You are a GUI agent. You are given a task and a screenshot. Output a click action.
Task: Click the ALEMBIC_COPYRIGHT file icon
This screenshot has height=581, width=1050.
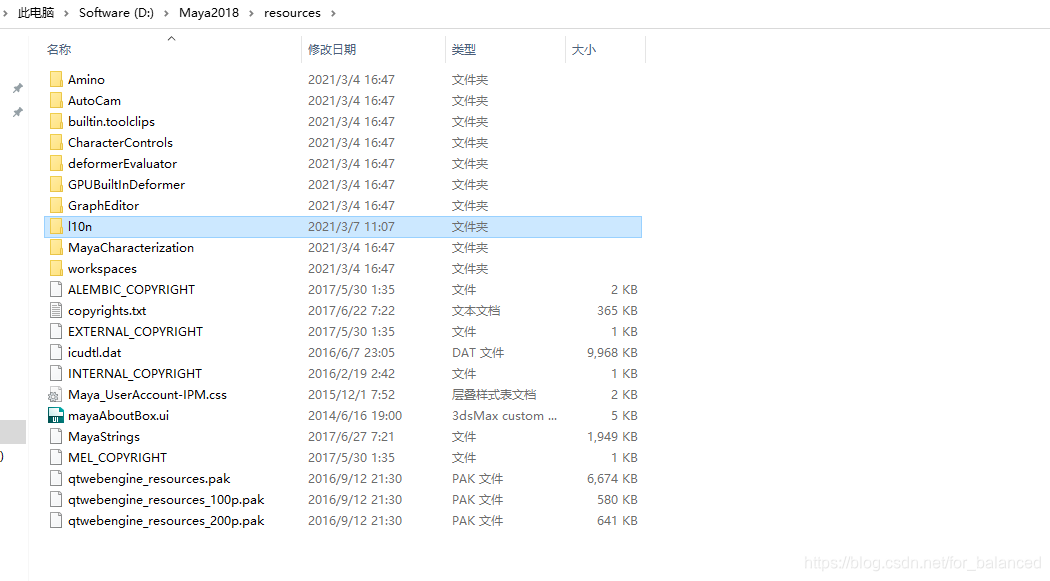pyautogui.click(x=56, y=290)
